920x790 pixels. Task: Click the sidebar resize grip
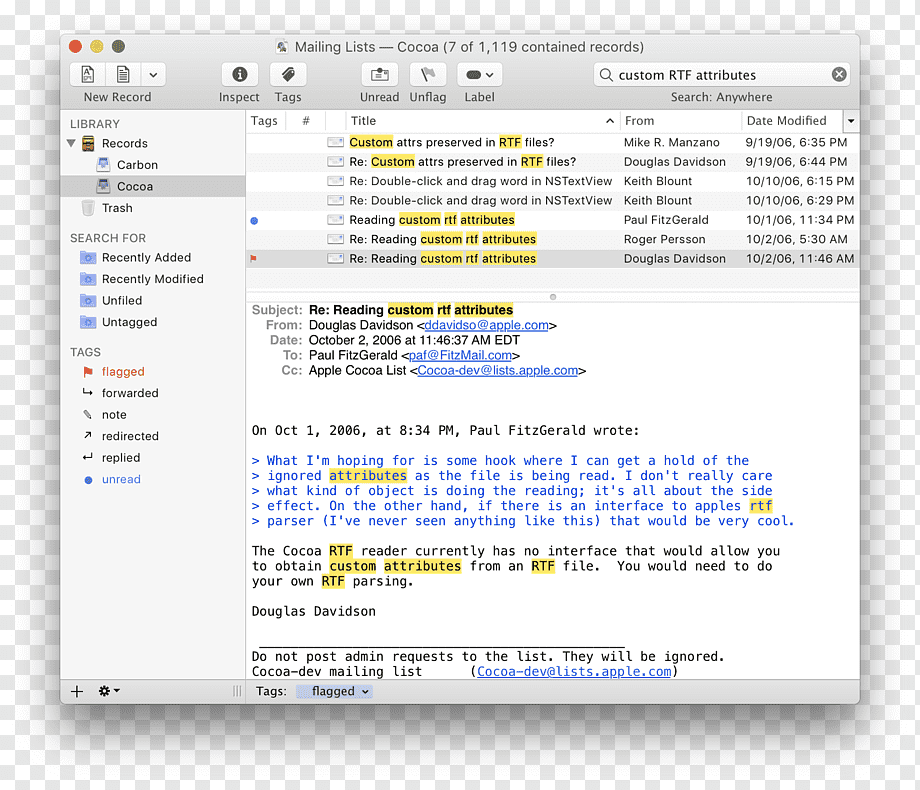[x=237, y=691]
